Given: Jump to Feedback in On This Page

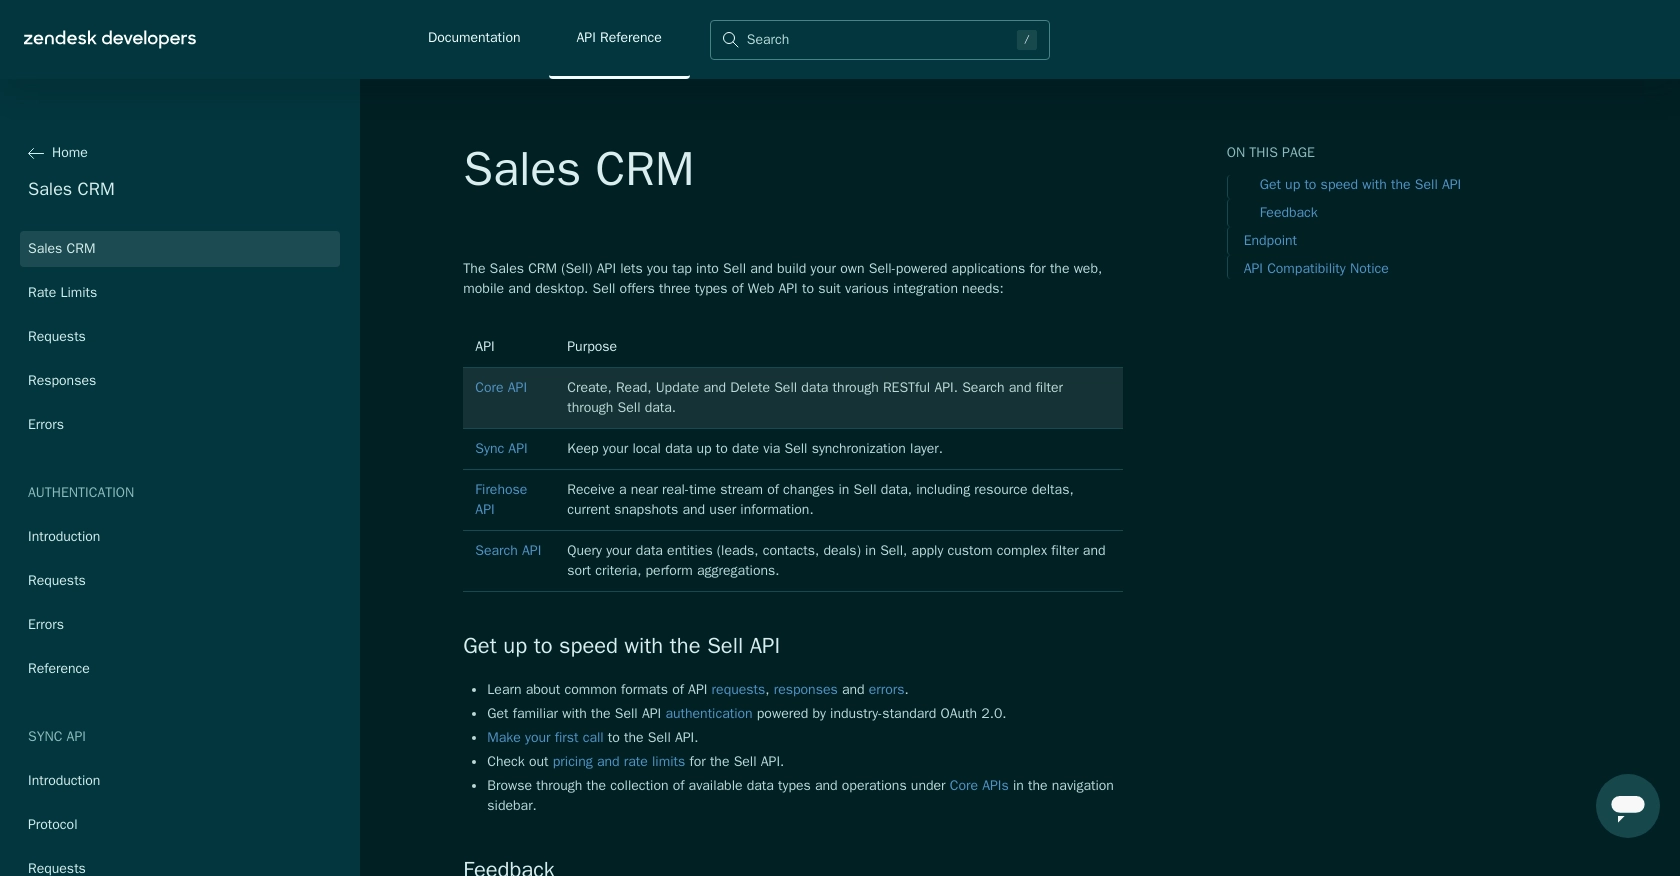Looking at the screenshot, I should 1288,213.
